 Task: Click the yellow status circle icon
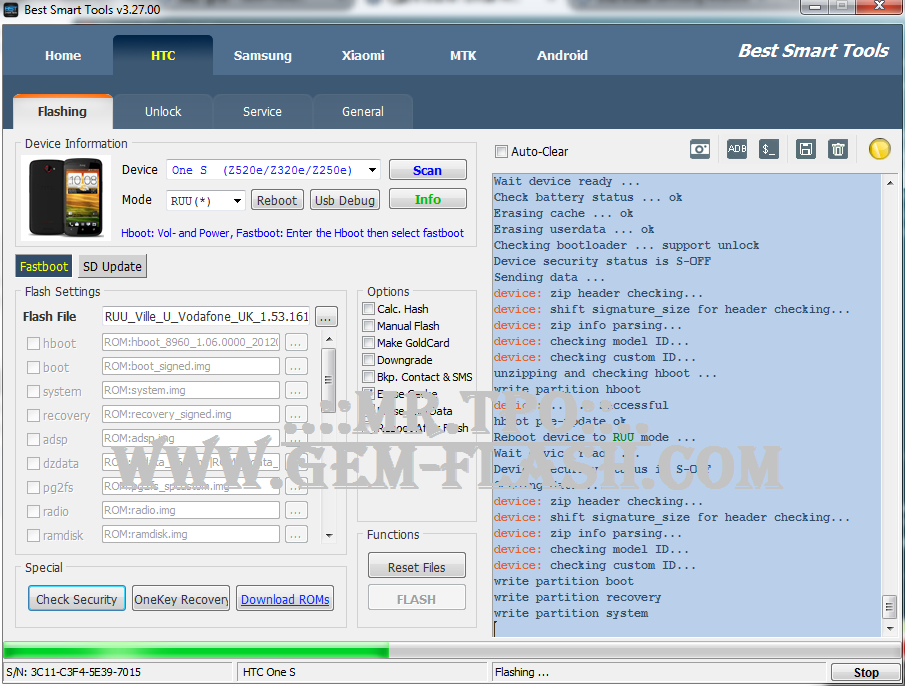pos(880,149)
